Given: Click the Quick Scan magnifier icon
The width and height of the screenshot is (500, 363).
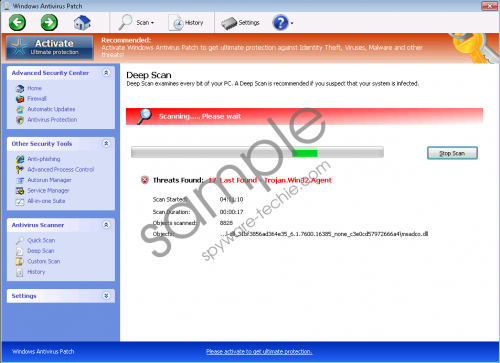Looking at the screenshot, I should pos(20,240).
